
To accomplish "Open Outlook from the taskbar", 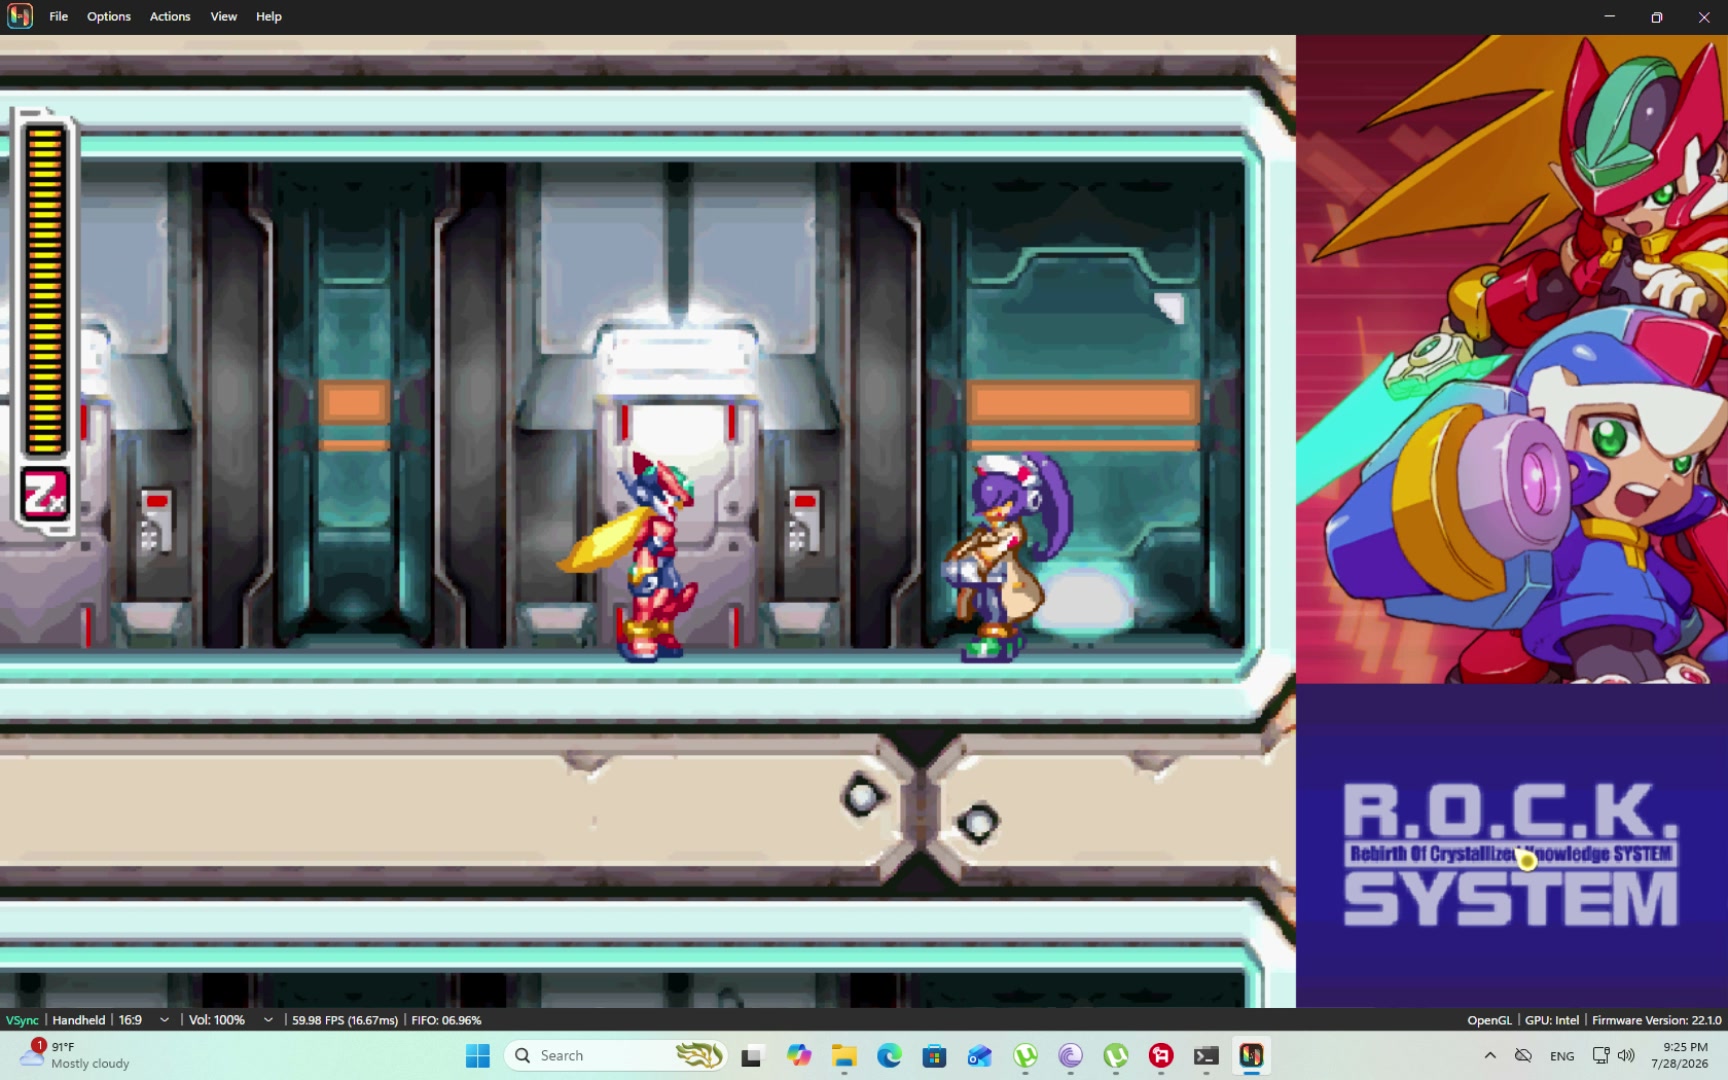I will click(x=979, y=1055).
